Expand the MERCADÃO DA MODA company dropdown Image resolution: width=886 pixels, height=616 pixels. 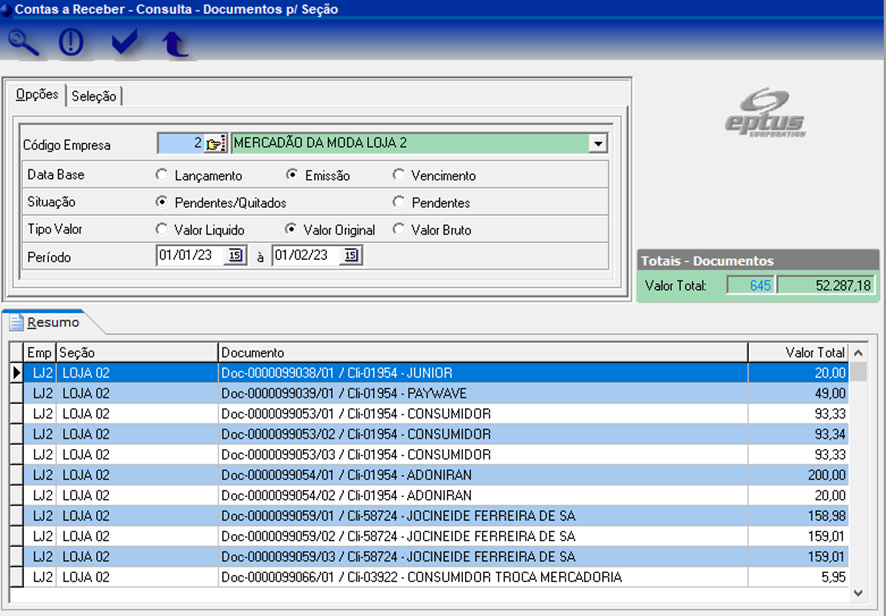(x=597, y=144)
